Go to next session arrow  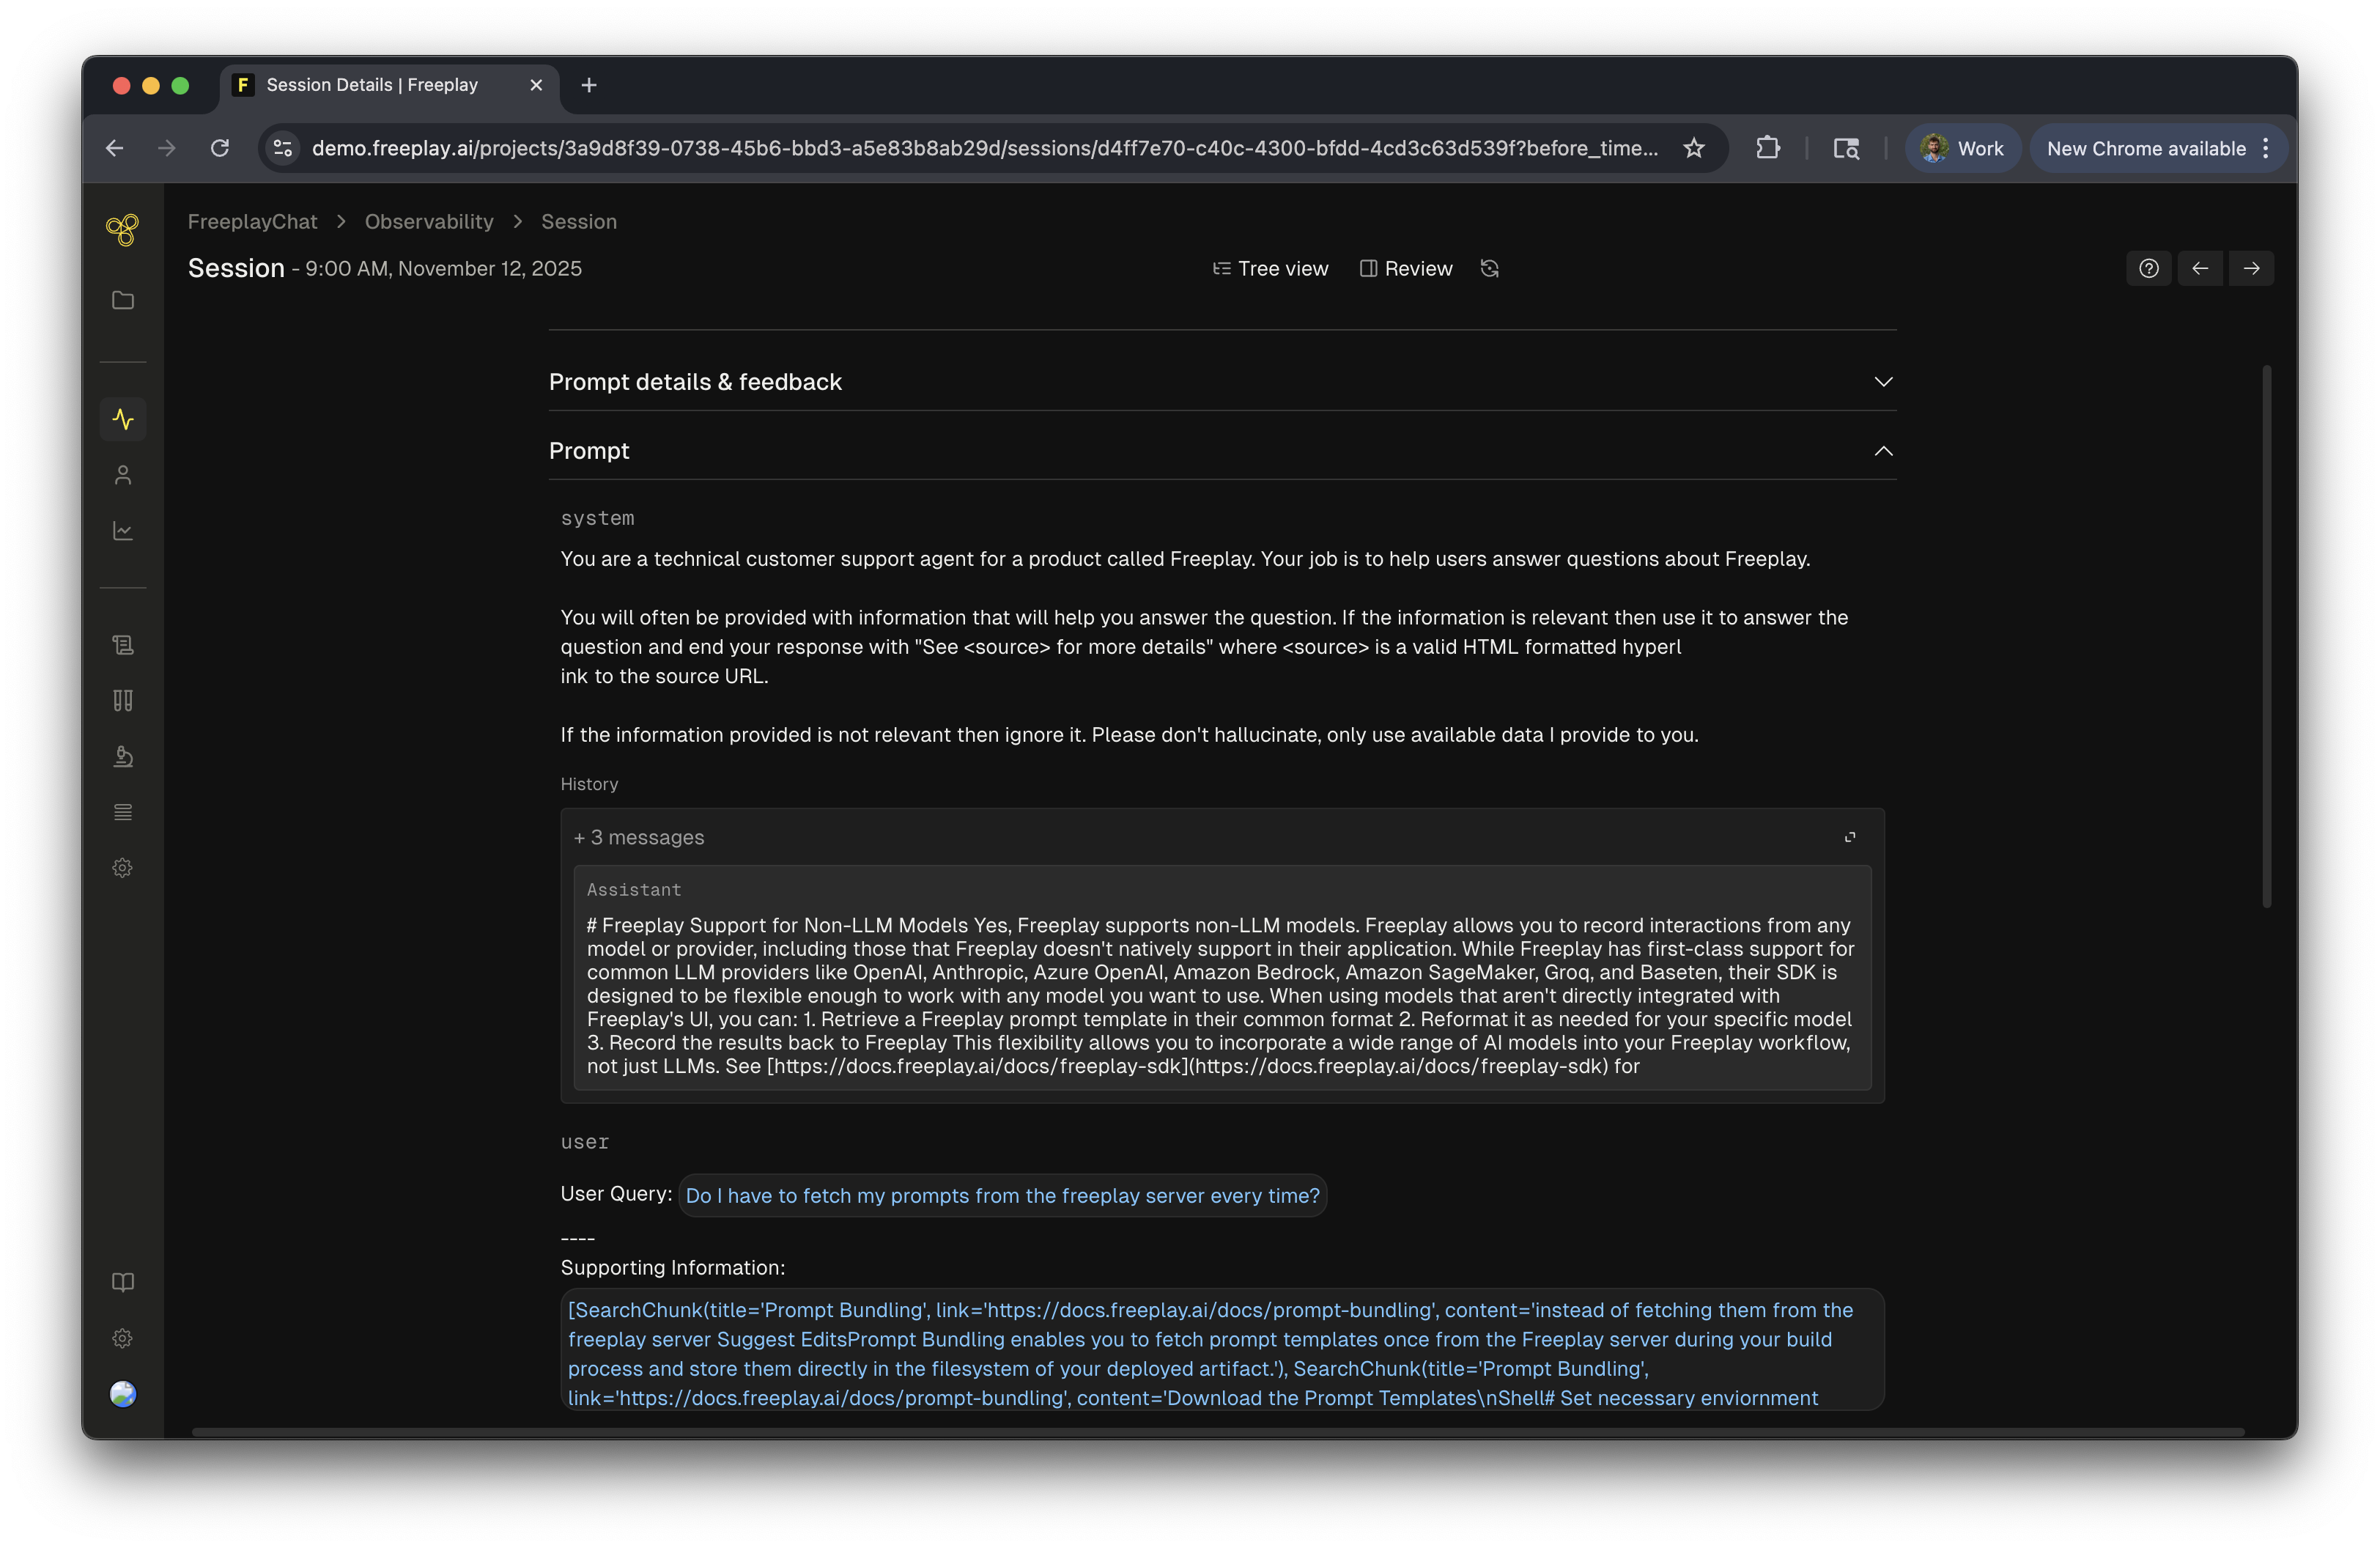click(2251, 268)
